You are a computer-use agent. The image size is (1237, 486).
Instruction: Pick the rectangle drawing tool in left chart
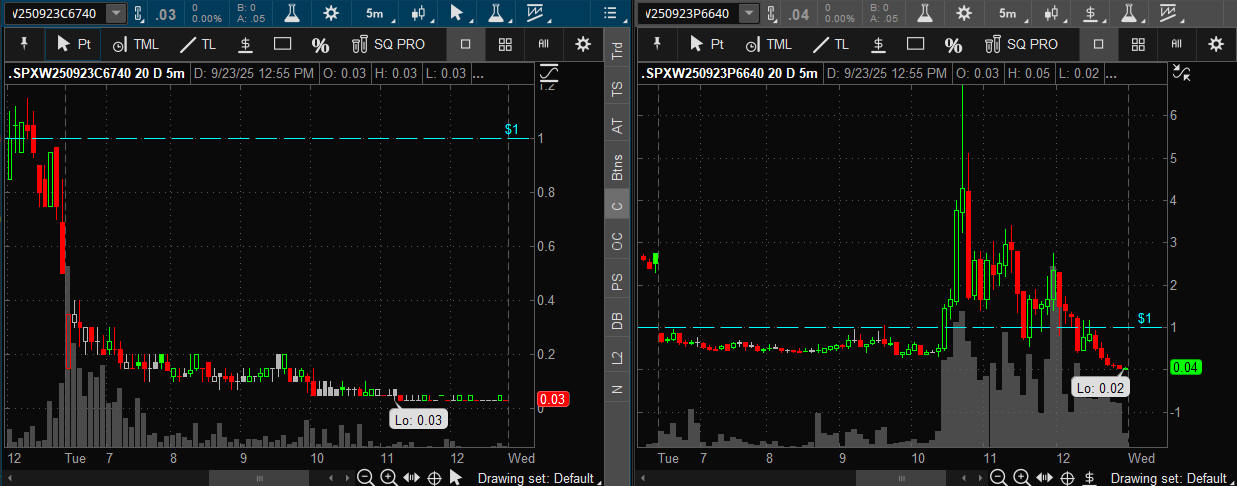click(x=282, y=44)
